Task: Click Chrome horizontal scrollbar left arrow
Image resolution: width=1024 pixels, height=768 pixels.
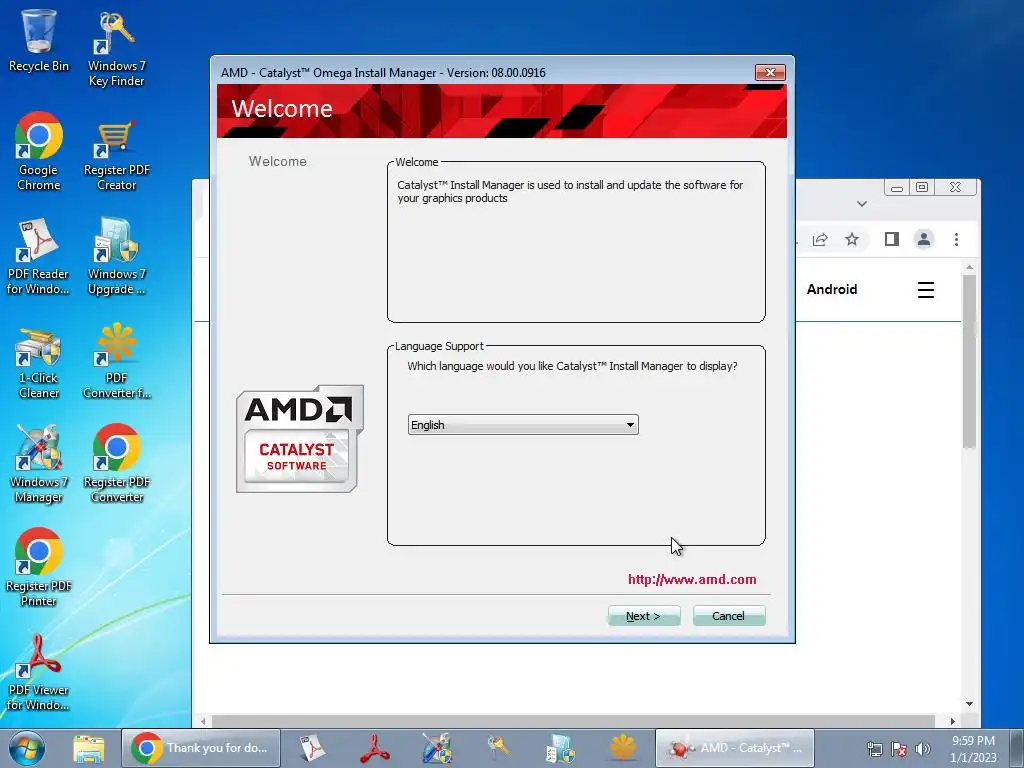Action: click(204, 721)
